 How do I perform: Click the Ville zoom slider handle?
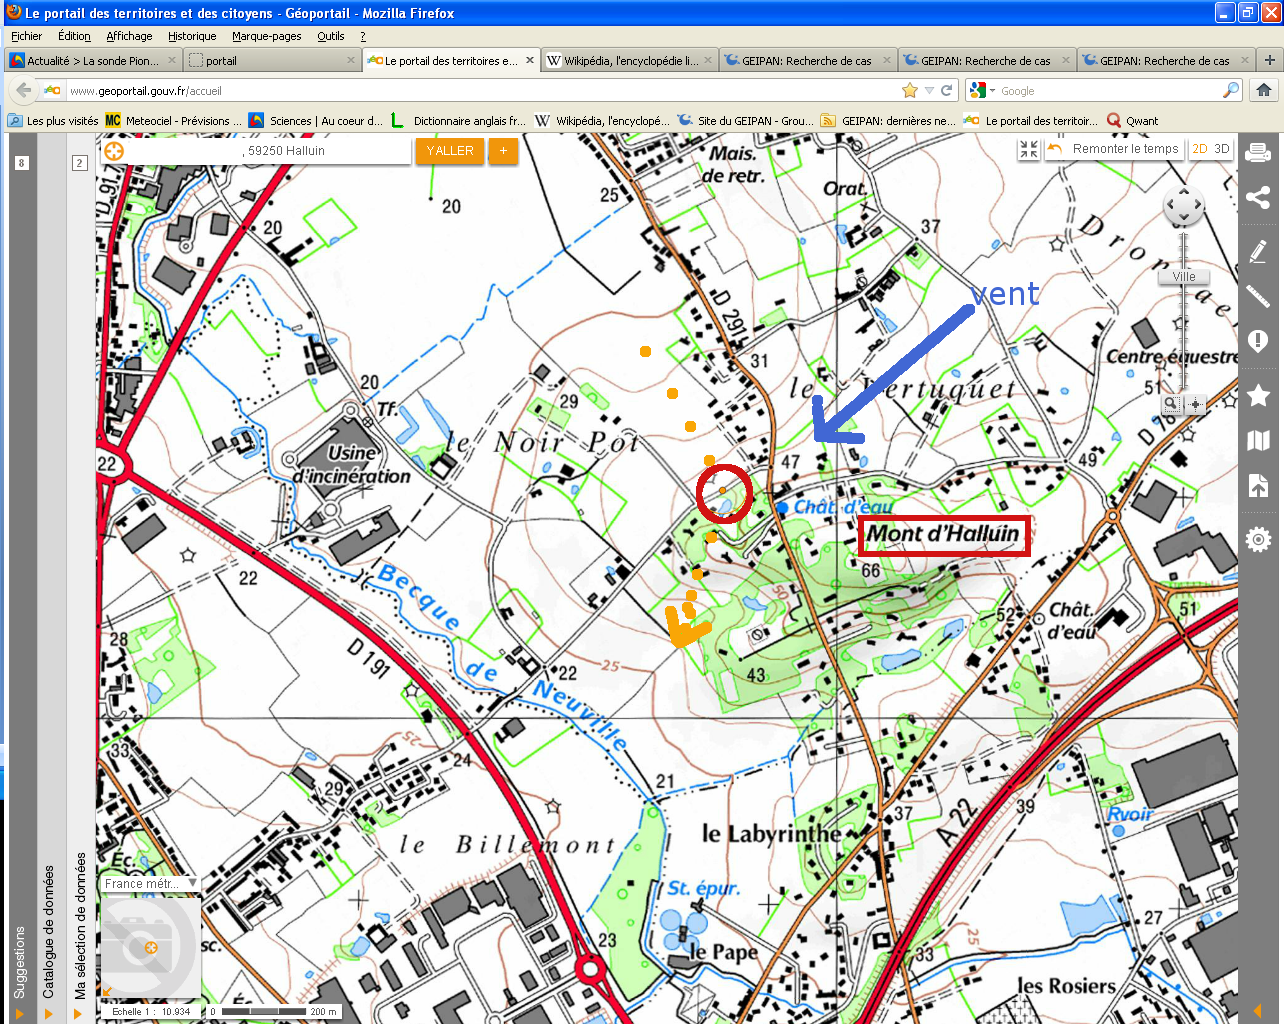(x=1184, y=277)
